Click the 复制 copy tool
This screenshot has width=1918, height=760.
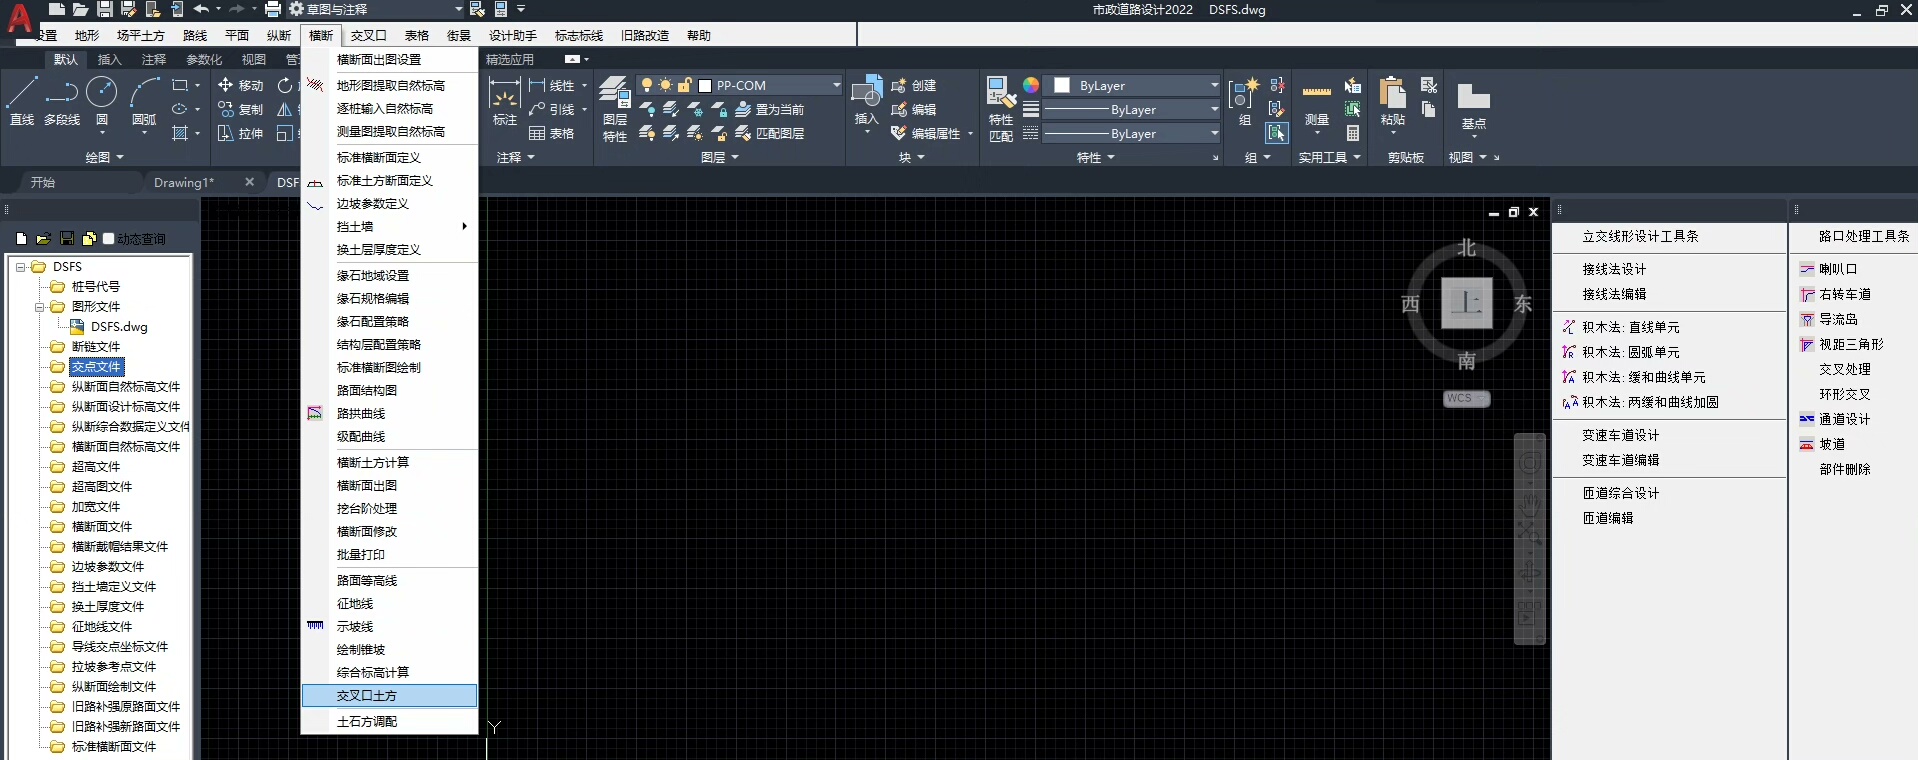tap(240, 109)
